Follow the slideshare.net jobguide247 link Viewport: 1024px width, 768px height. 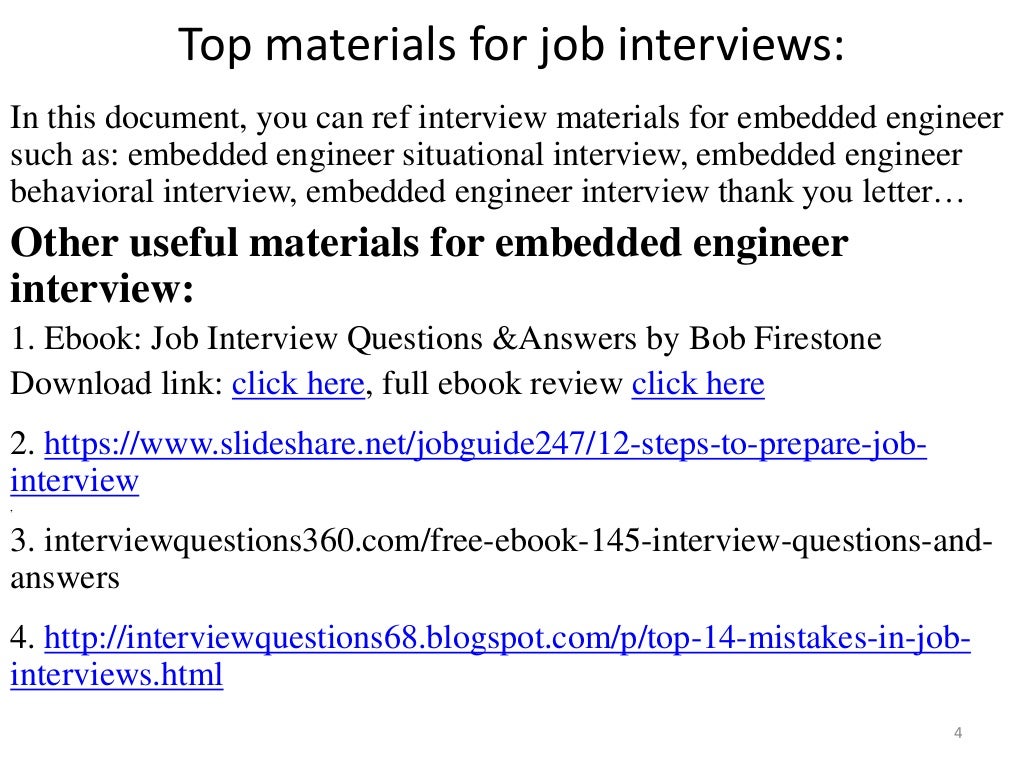(x=485, y=444)
